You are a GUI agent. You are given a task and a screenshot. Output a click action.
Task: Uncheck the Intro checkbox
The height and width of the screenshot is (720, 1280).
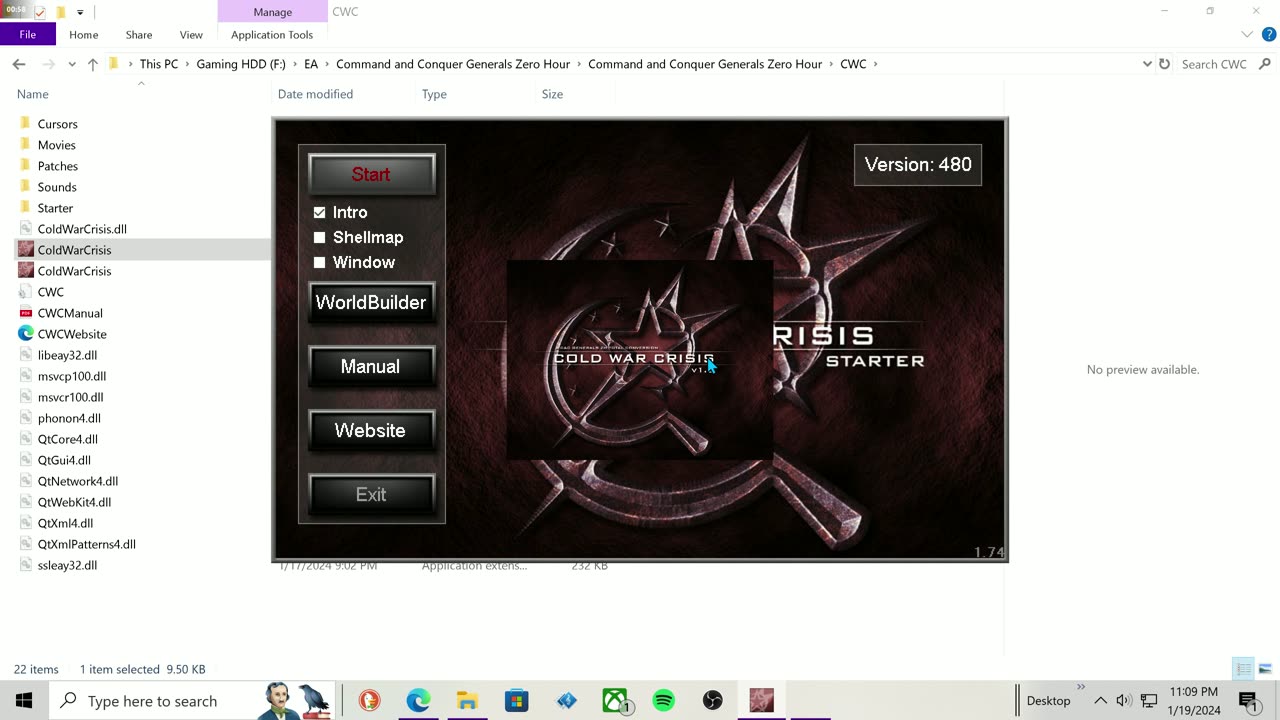(320, 213)
